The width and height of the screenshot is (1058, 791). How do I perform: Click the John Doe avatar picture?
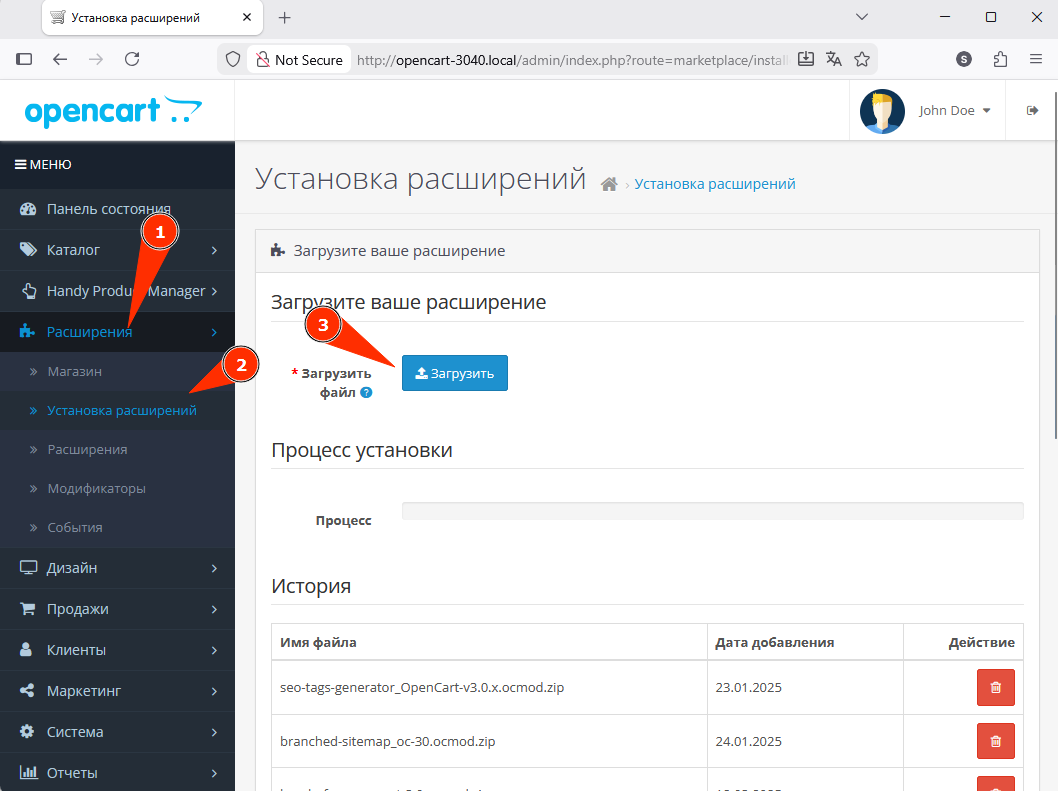pos(882,111)
